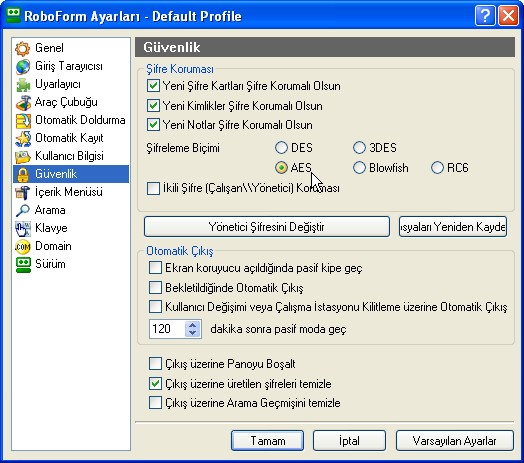
Task: Confirm settings with Tamam
Action: (x=267, y=441)
